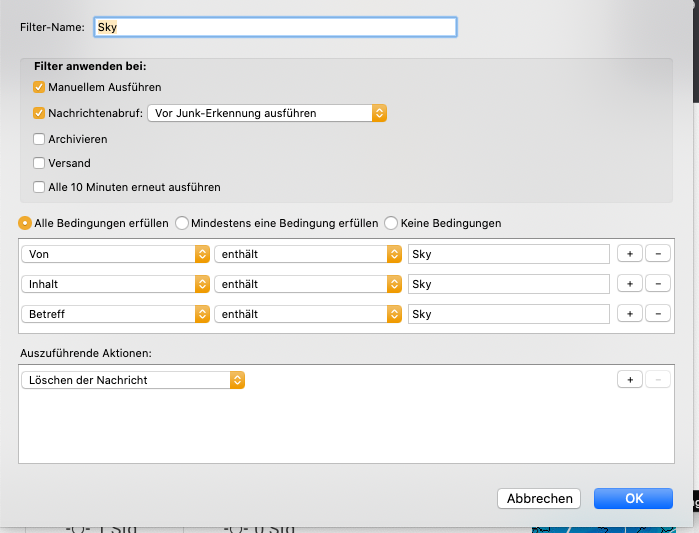The image size is (699, 533).
Task: Click the Filter-Name text field
Action: [275, 27]
